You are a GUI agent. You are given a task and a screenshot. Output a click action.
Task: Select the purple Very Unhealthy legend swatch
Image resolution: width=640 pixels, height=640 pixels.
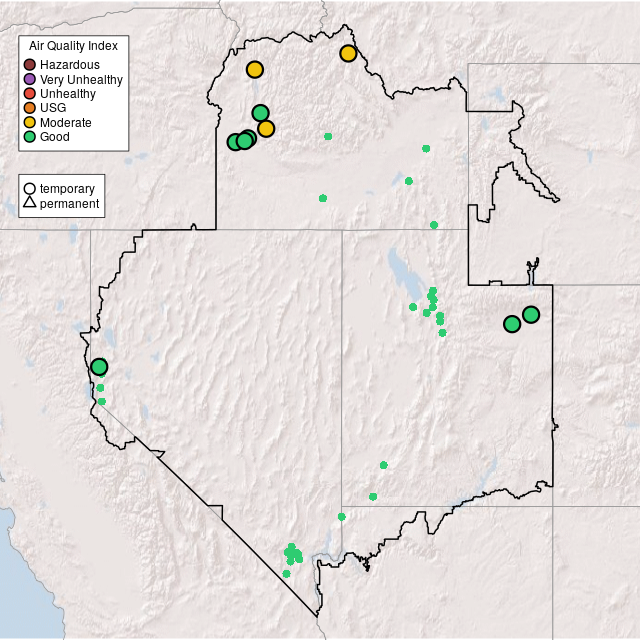[30, 79]
